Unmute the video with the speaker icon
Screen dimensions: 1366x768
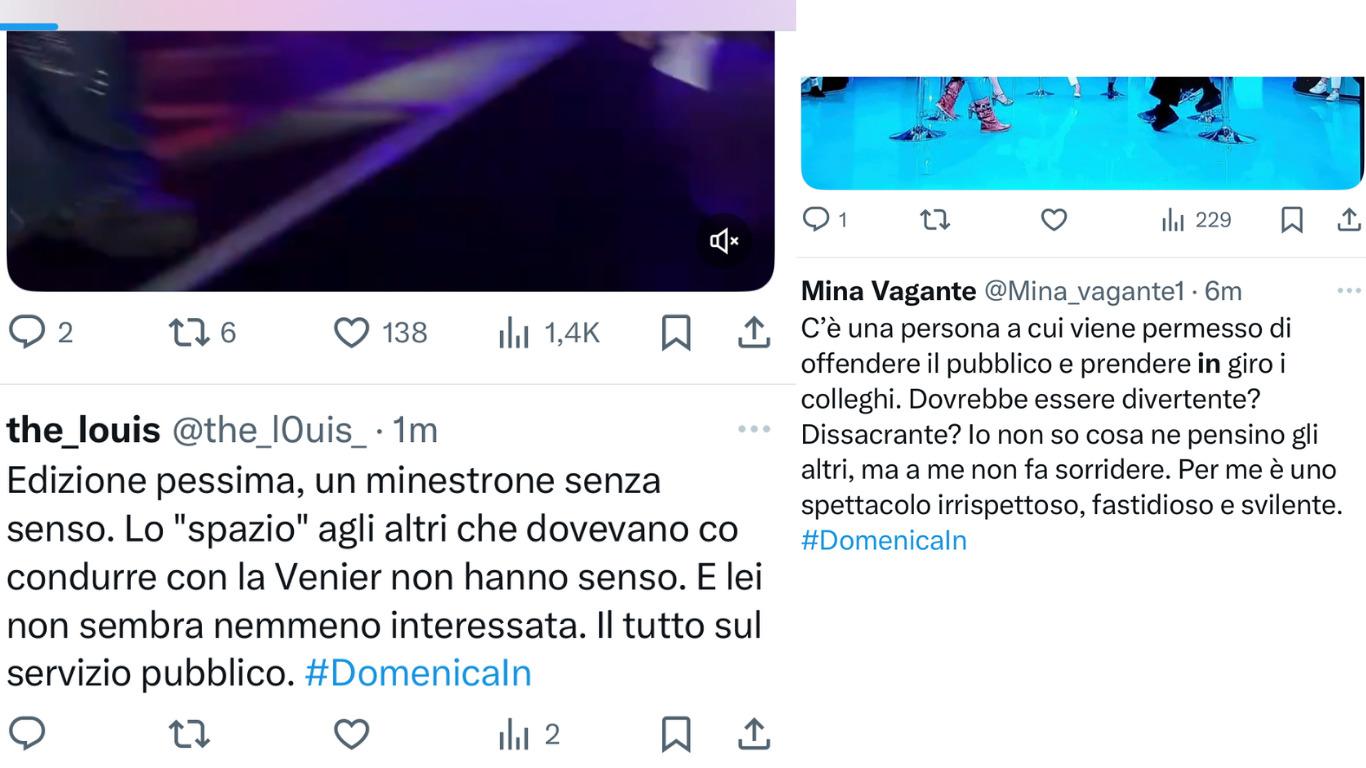[x=724, y=241]
